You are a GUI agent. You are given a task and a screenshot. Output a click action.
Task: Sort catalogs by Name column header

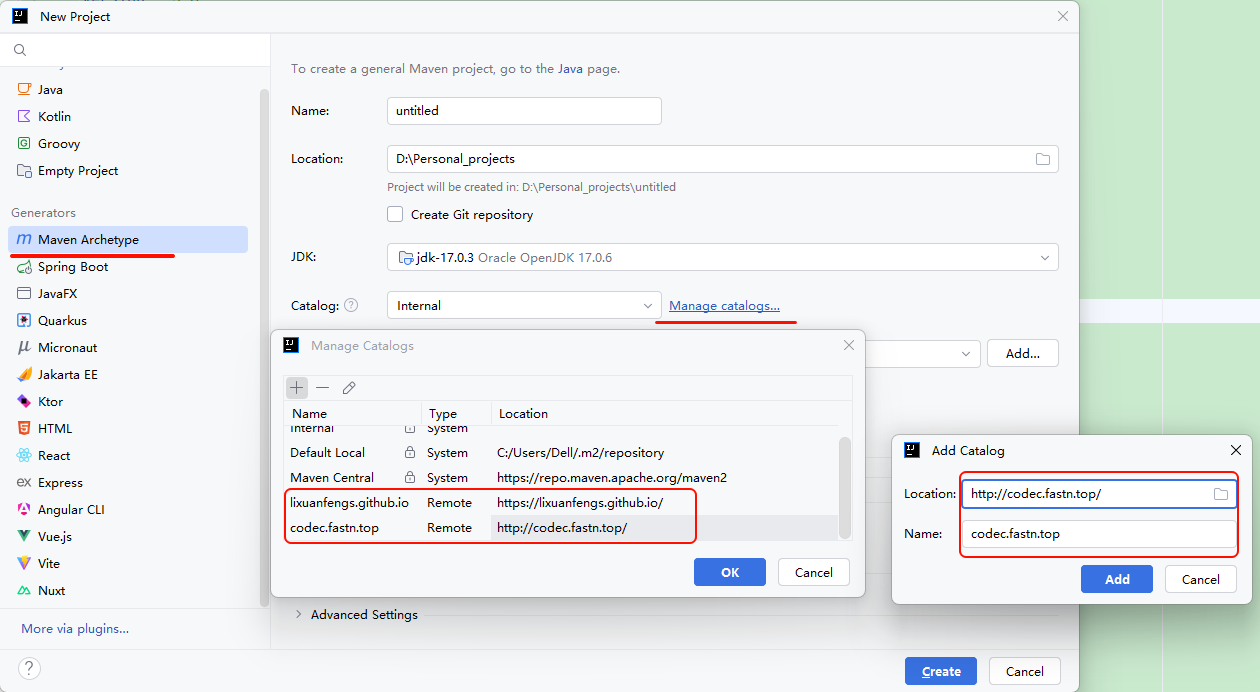[352, 413]
